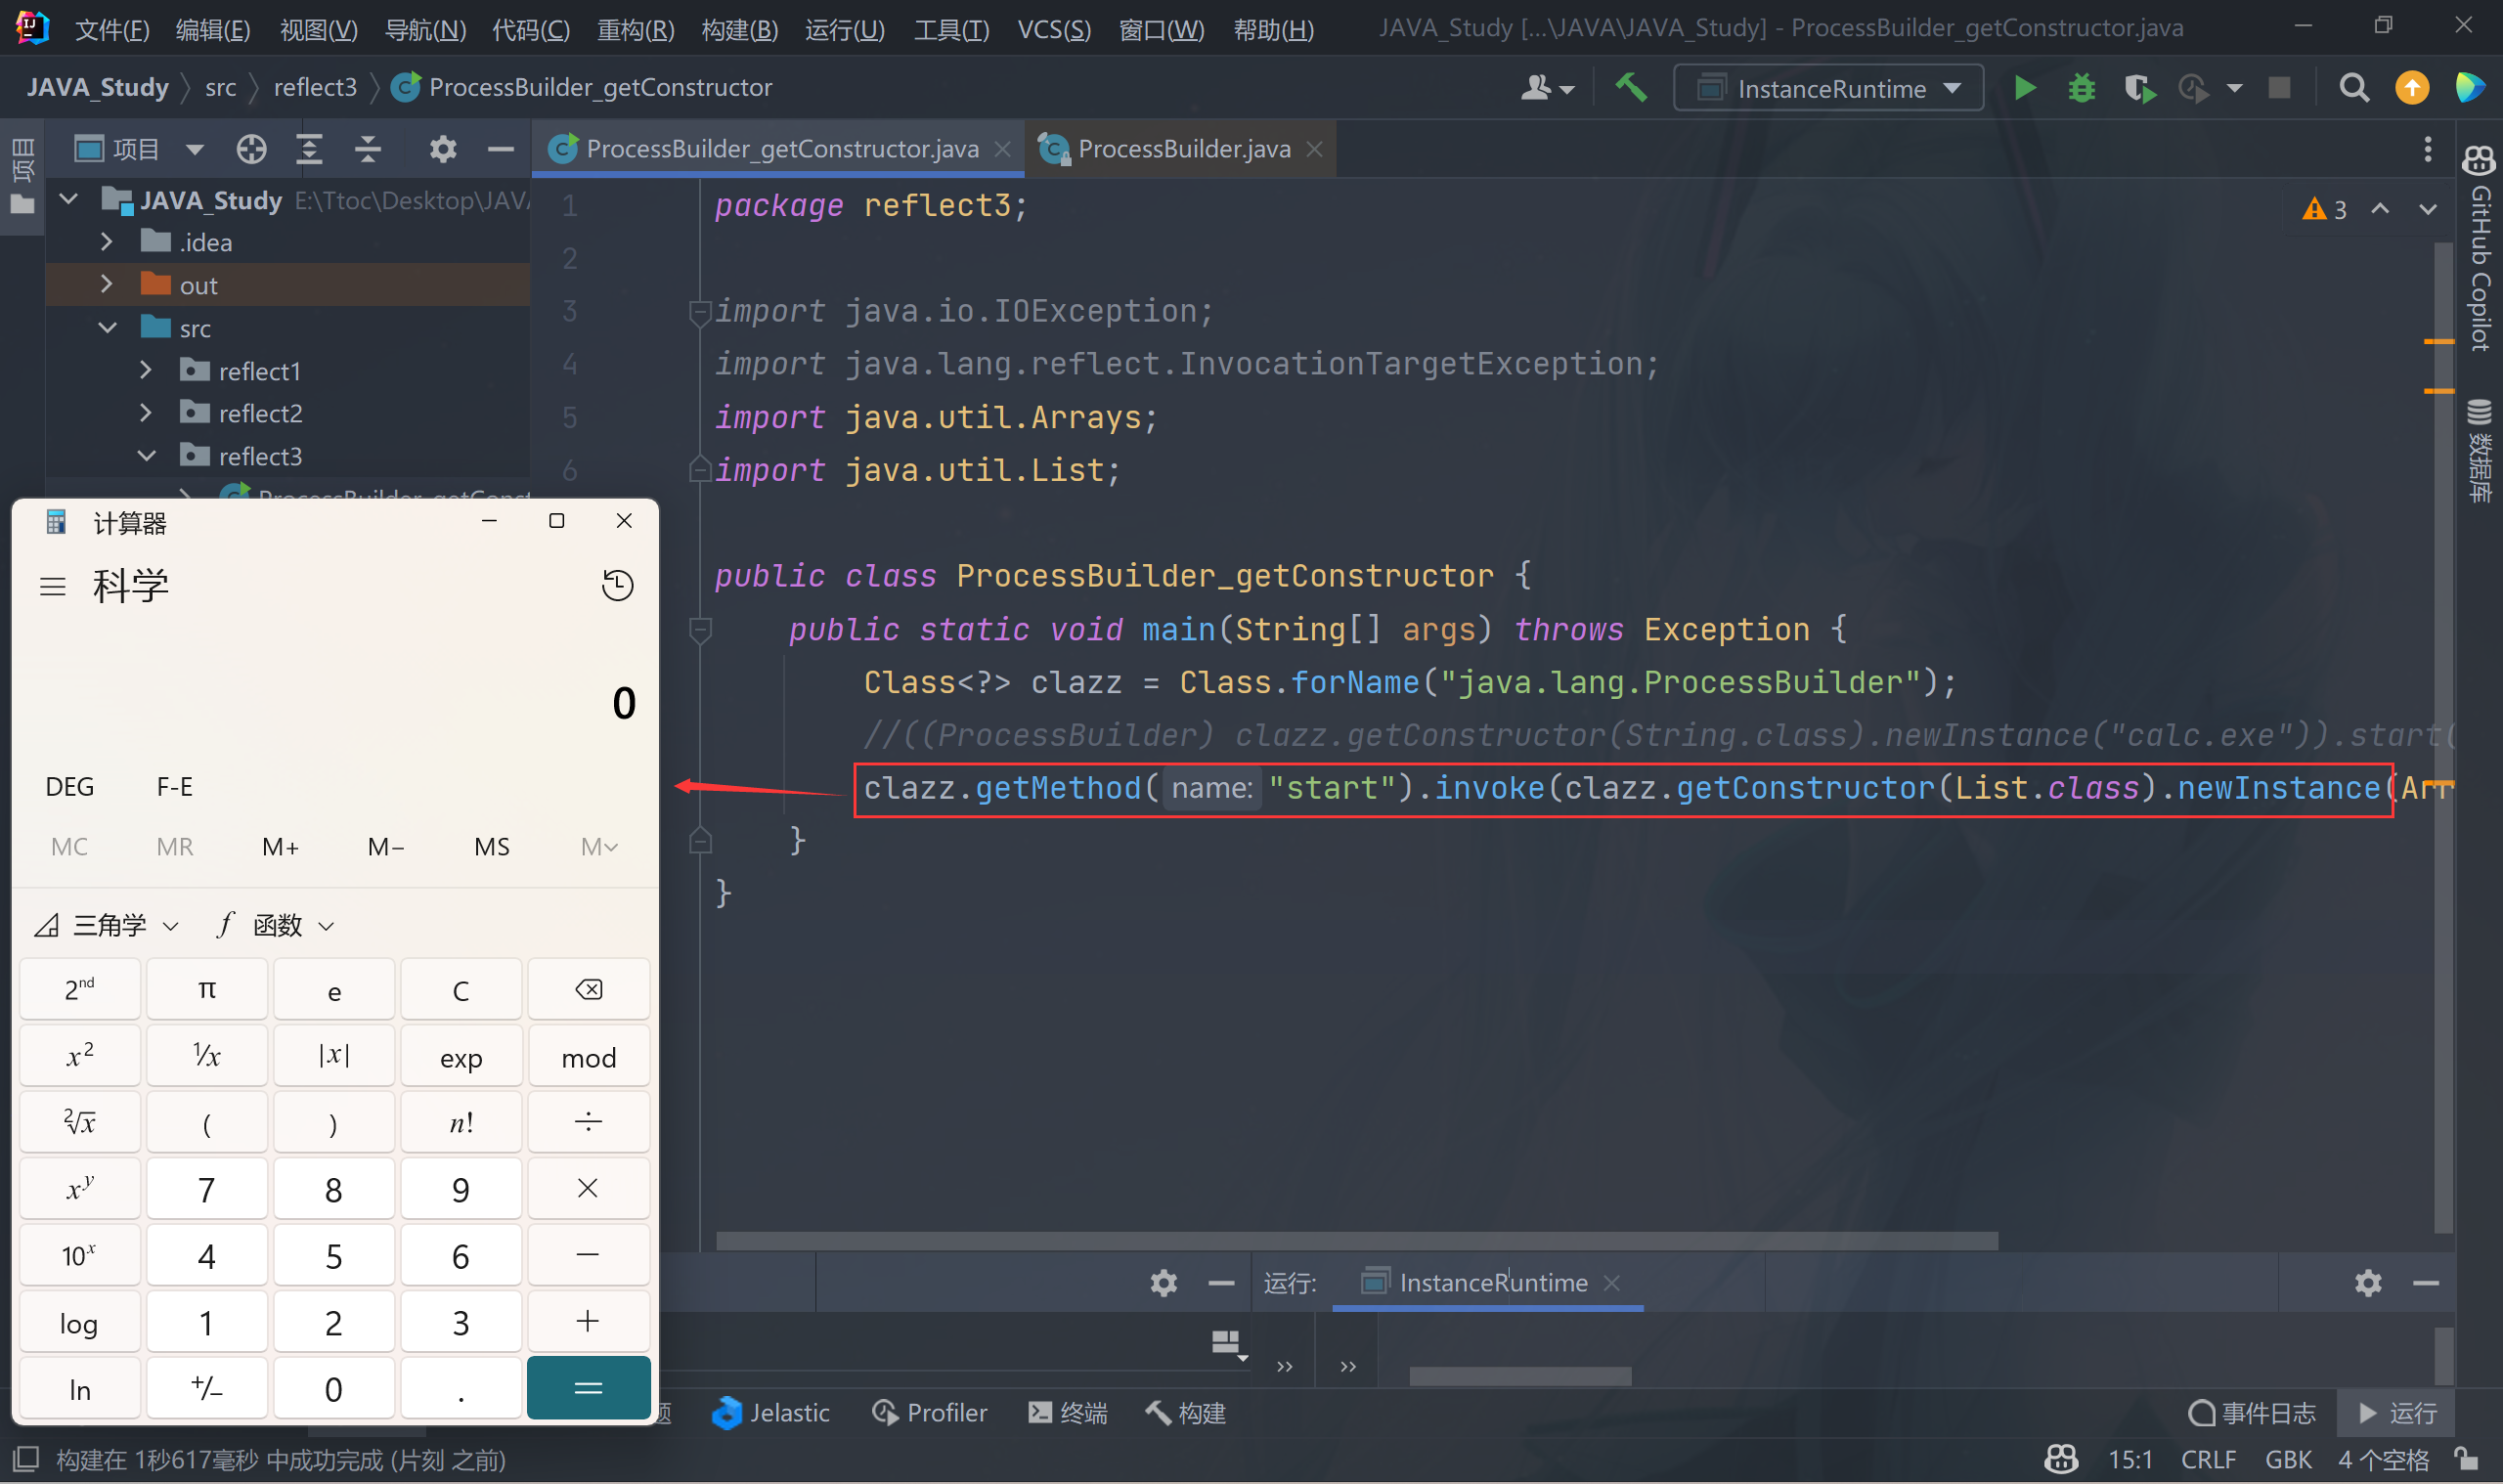The height and width of the screenshot is (1484, 2503).
Task: Click the run console horizontal scrollbar
Action: (1519, 1376)
